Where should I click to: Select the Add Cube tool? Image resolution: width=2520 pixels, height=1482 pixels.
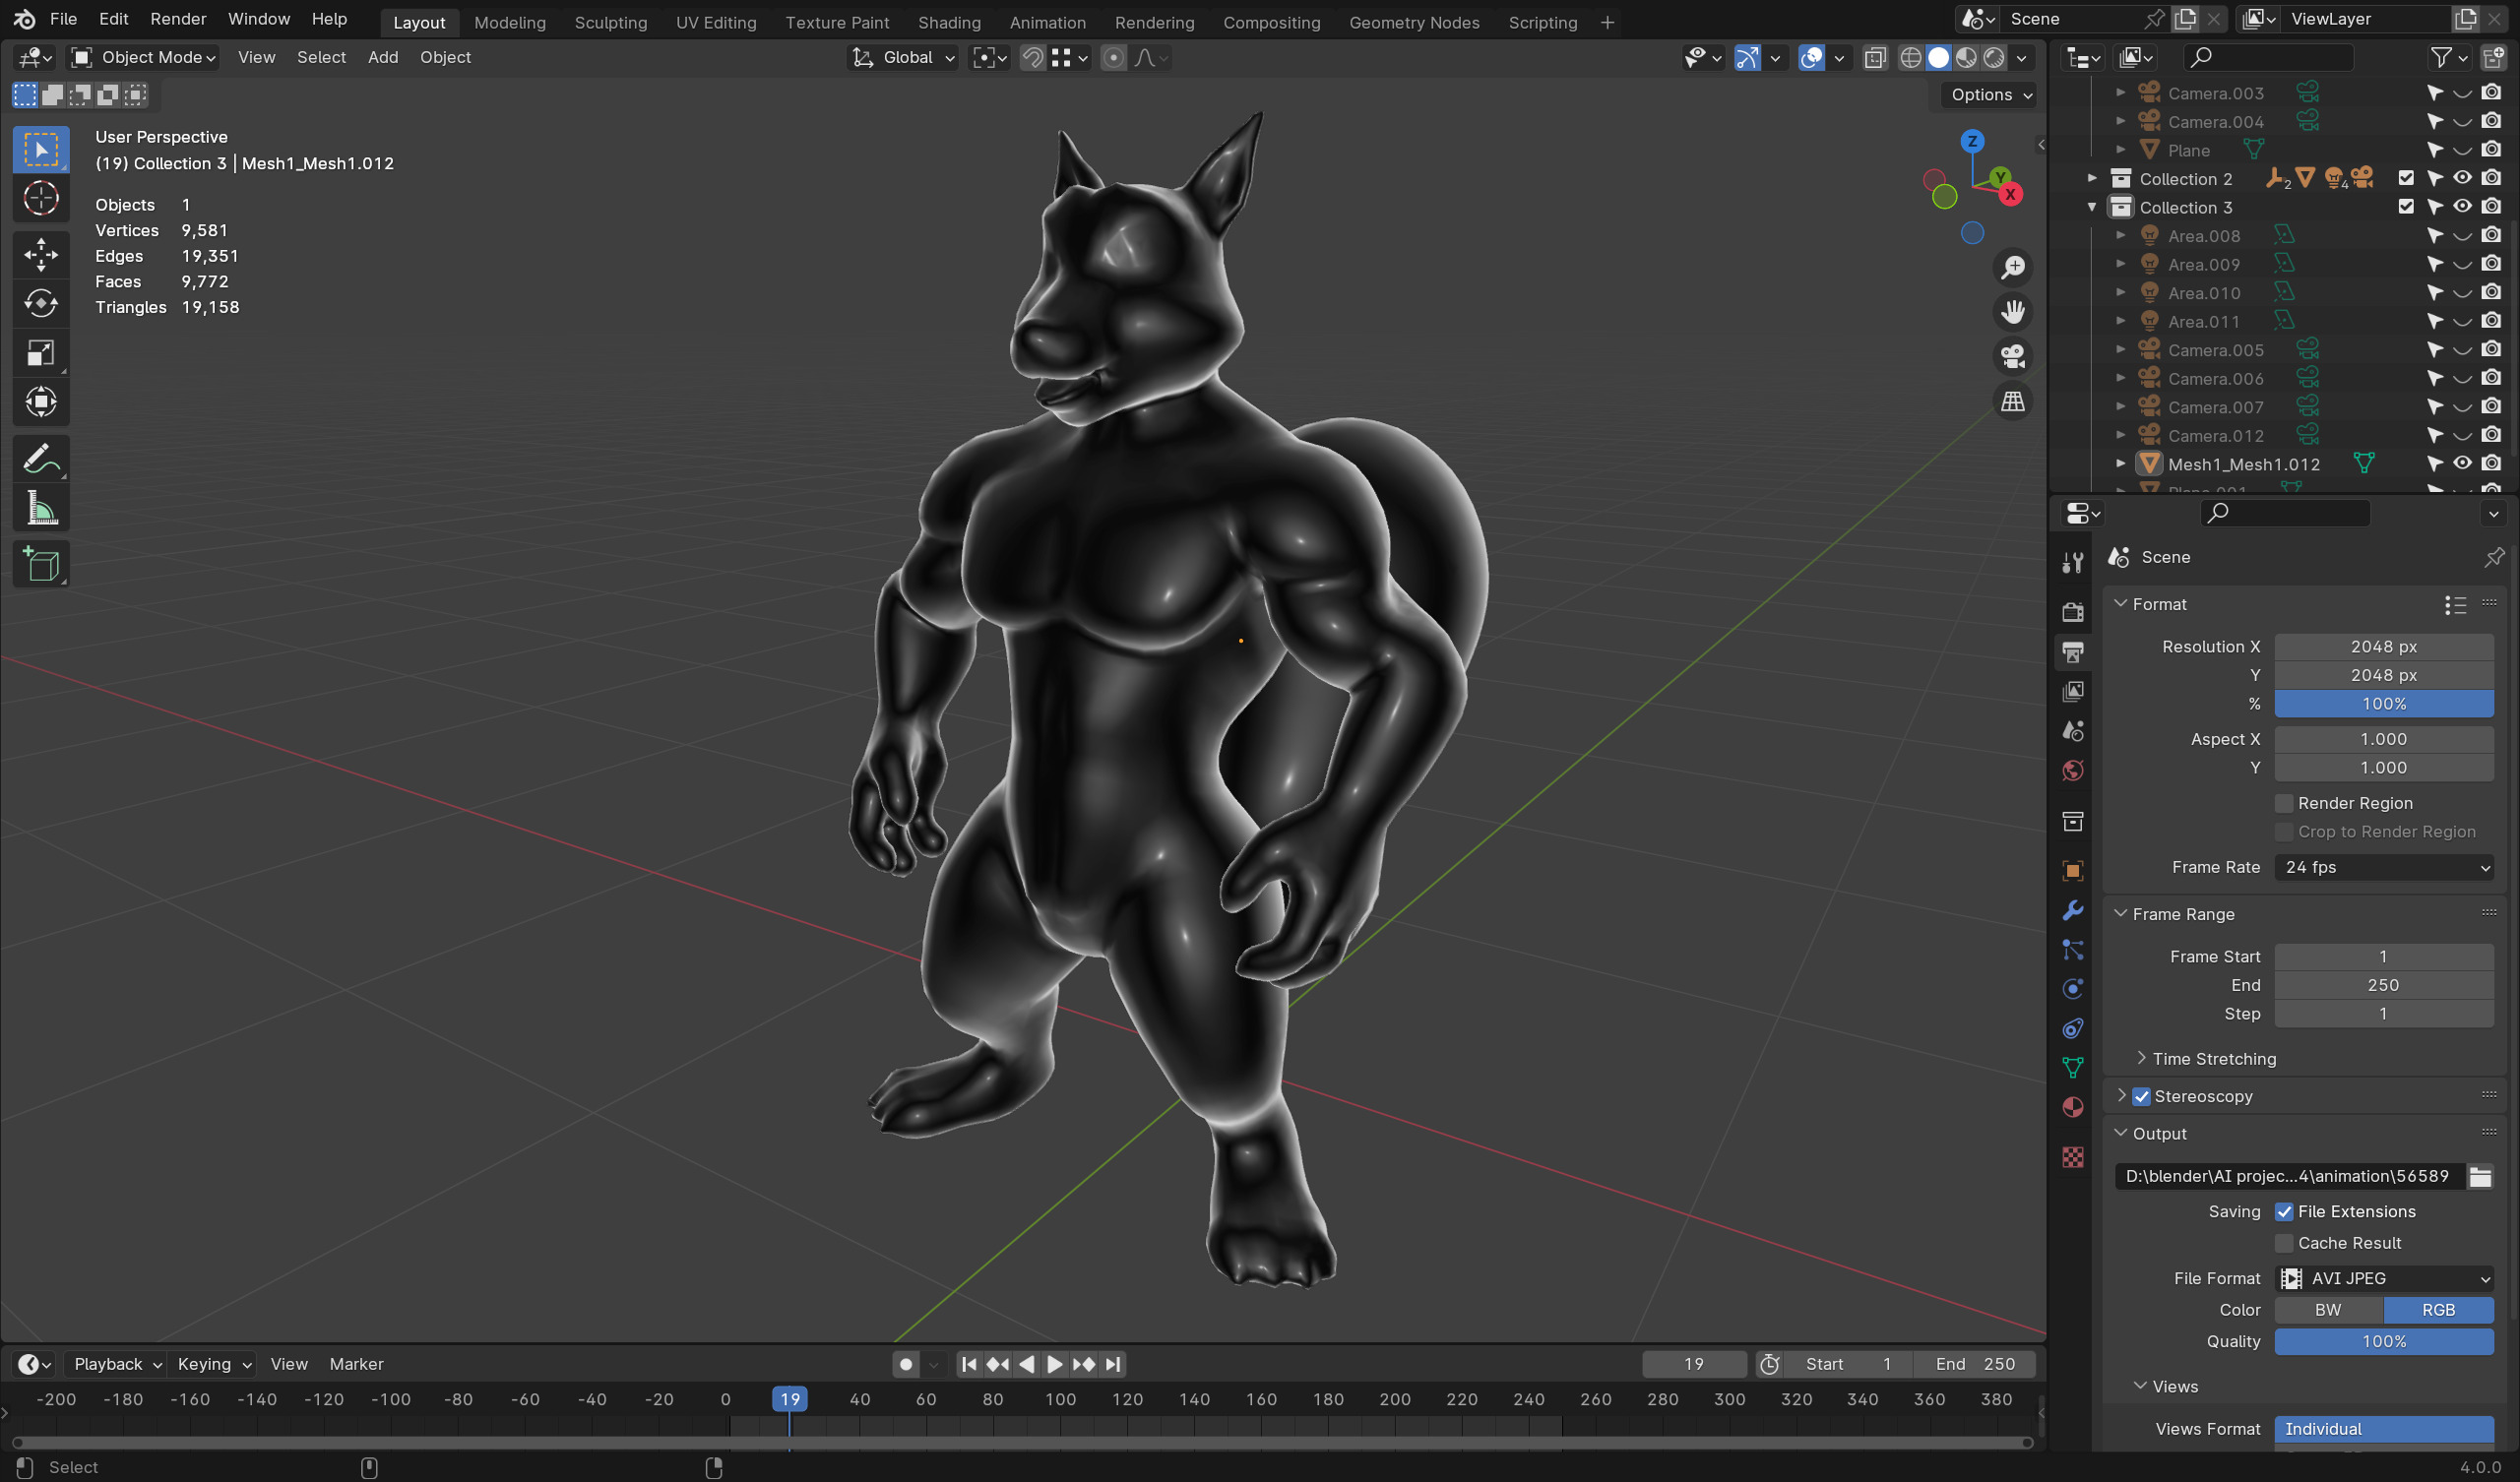pyautogui.click(x=41, y=565)
